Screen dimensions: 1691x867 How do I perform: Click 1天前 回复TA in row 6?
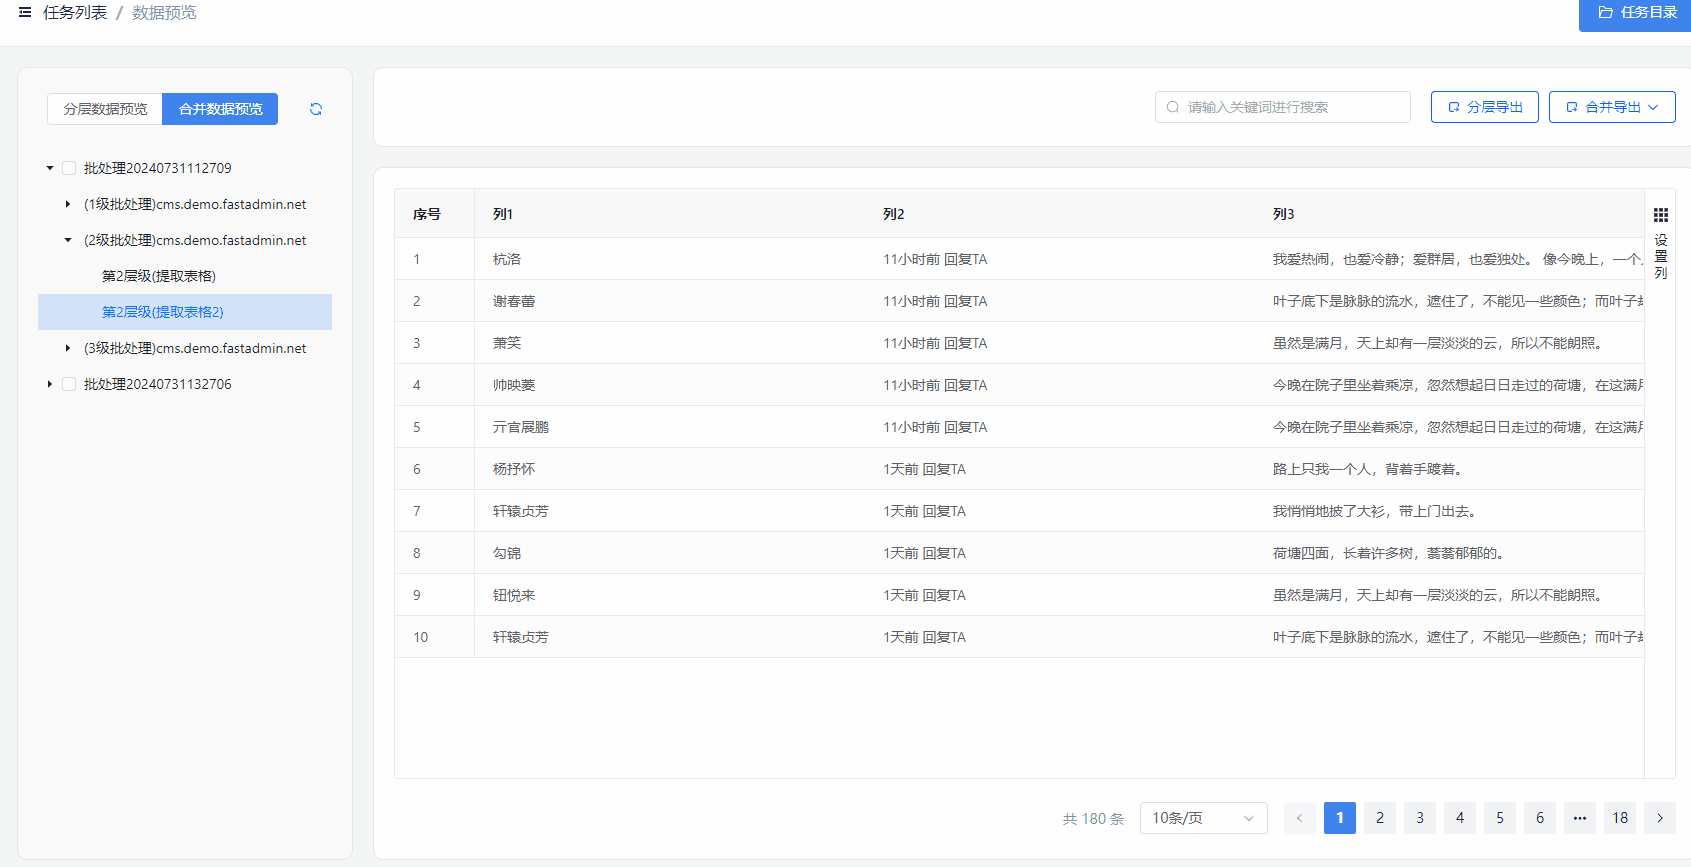click(925, 469)
